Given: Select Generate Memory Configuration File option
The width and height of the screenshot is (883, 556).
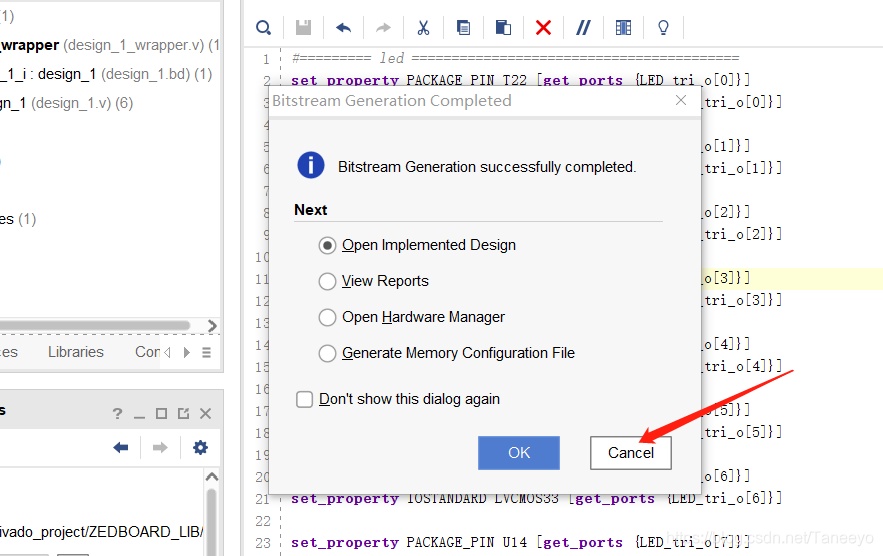Looking at the screenshot, I should [327, 353].
